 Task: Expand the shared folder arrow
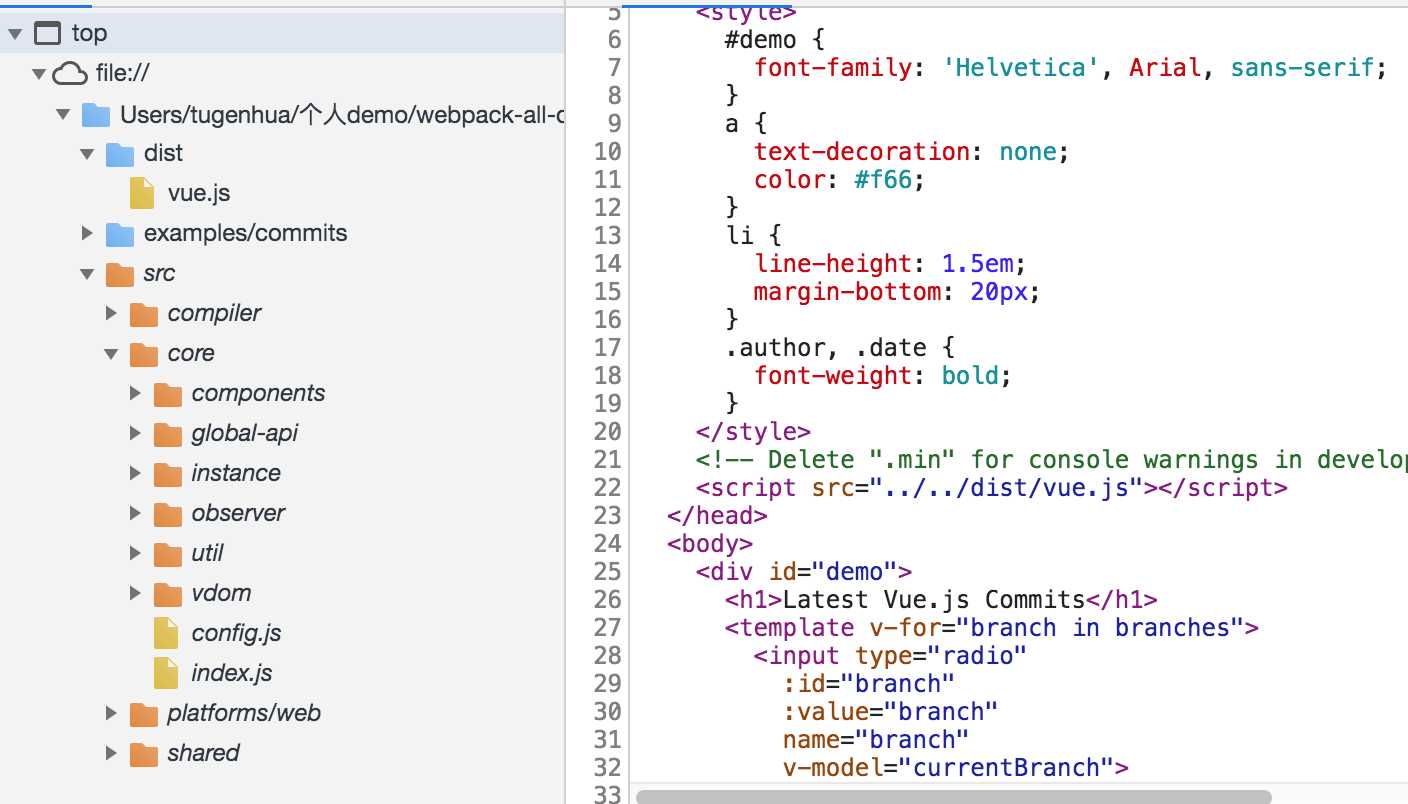[112, 753]
